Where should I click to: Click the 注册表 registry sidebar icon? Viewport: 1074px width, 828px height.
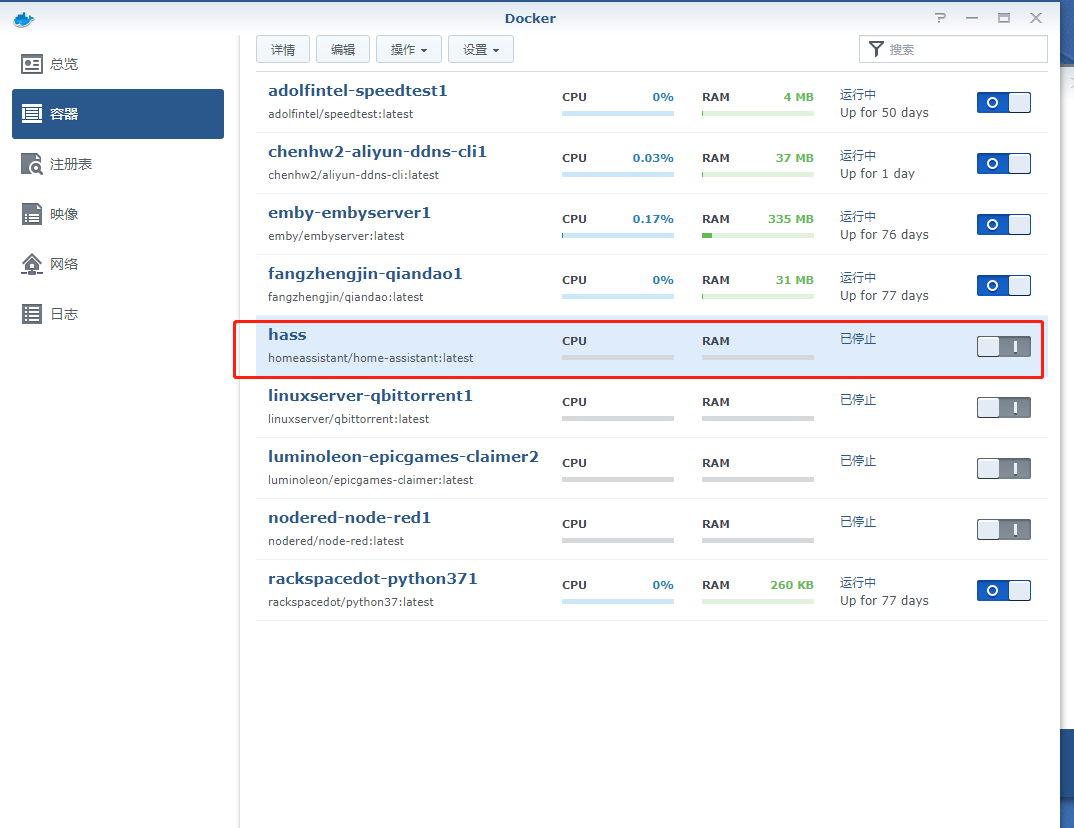pos(32,164)
